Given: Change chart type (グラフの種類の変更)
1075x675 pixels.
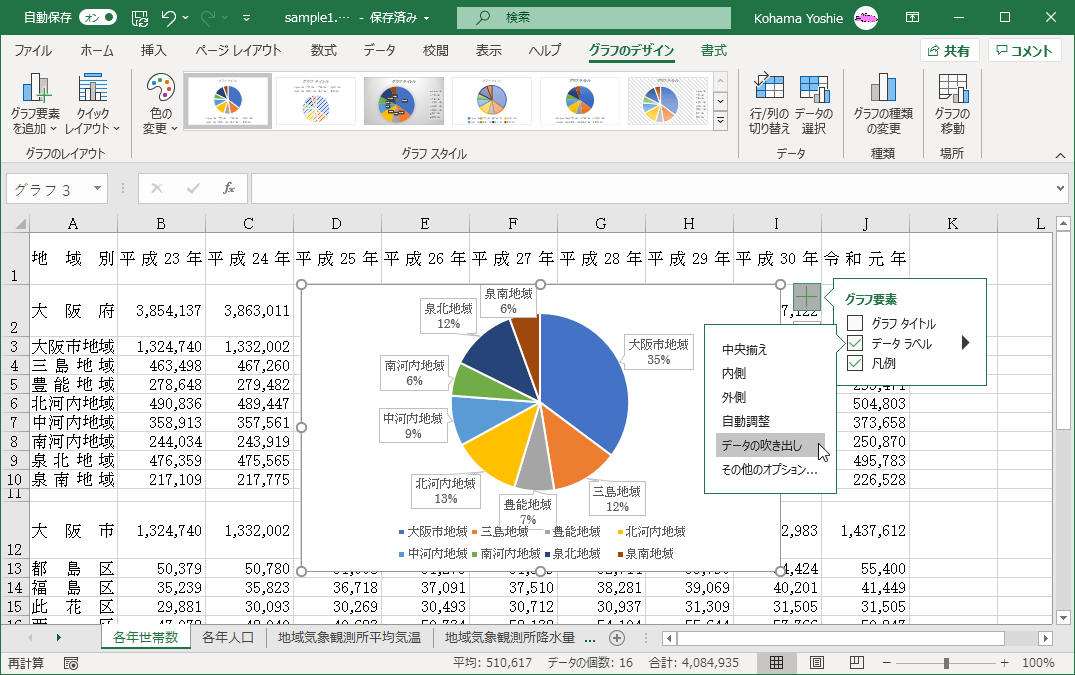Looking at the screenshot, I should (883, 104).
